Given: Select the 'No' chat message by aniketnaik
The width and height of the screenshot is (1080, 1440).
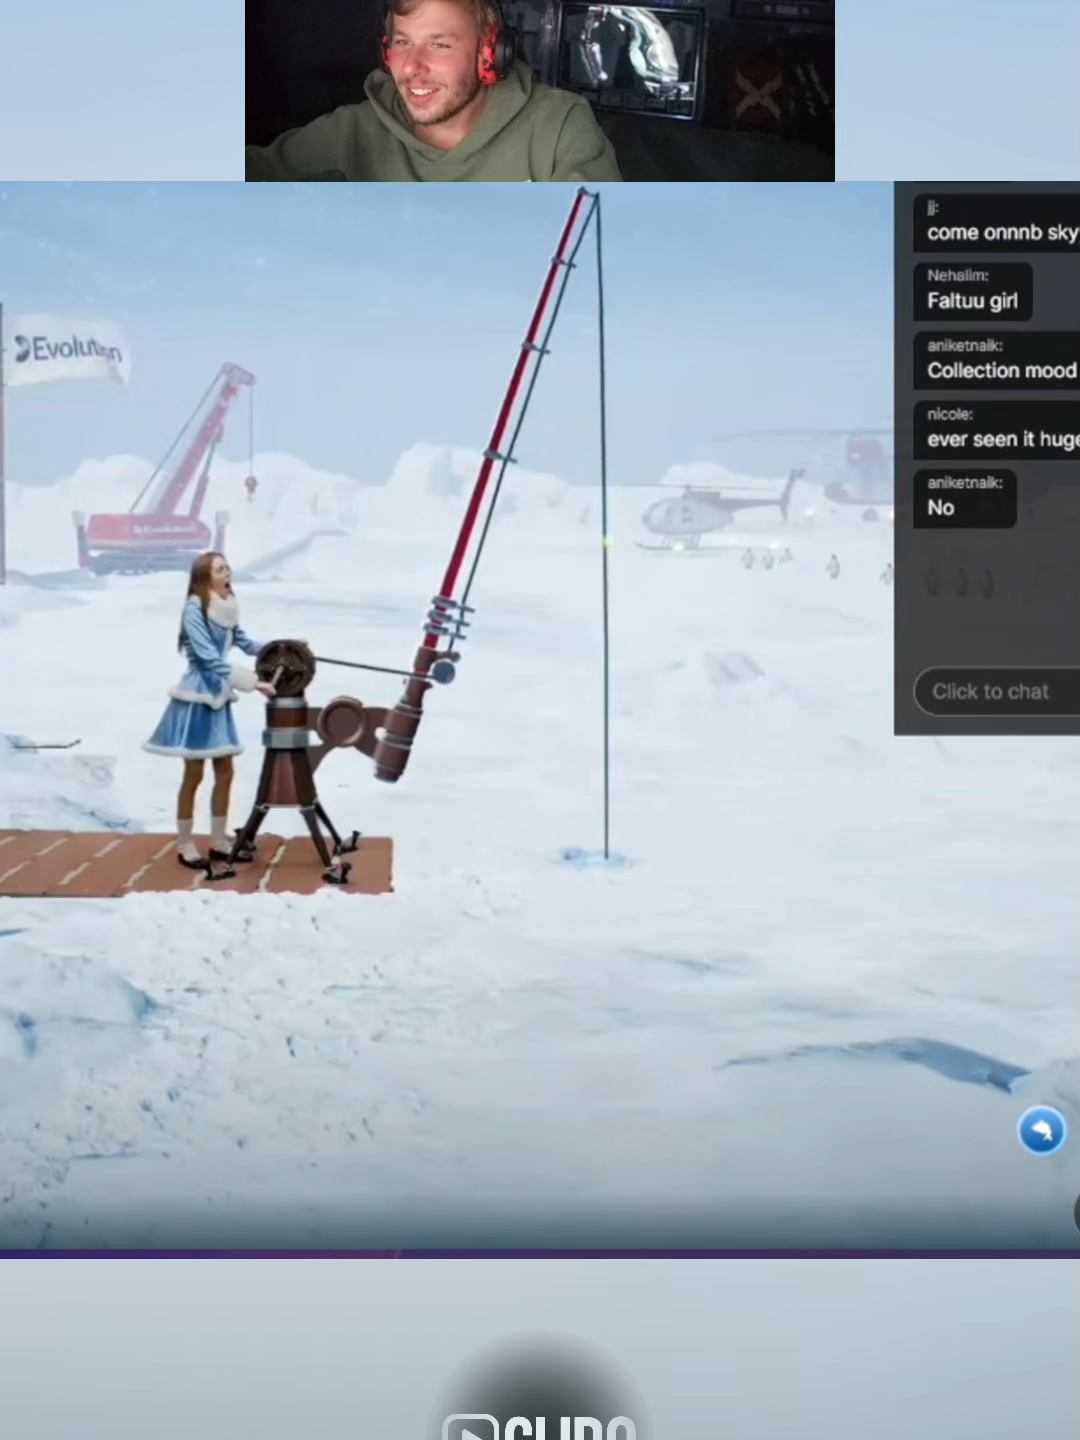Looking at the screenshot, I should pos(965,497).
